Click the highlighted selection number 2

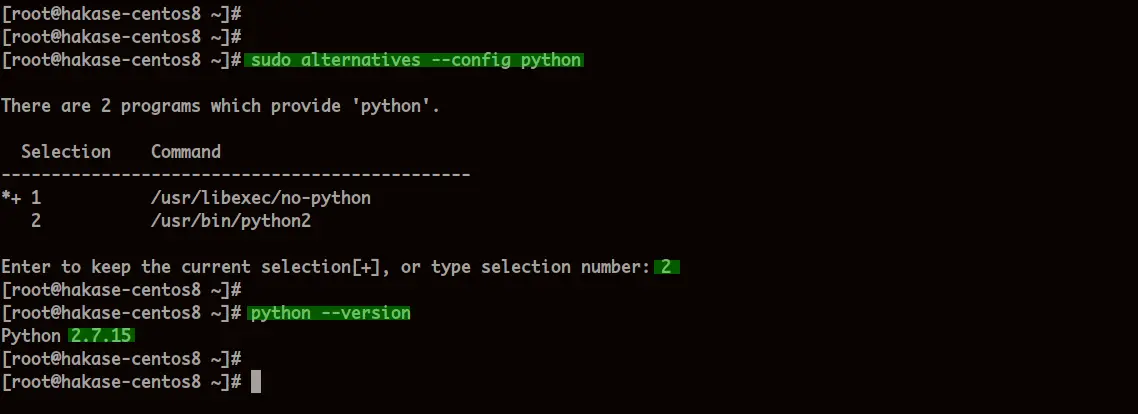666,267
